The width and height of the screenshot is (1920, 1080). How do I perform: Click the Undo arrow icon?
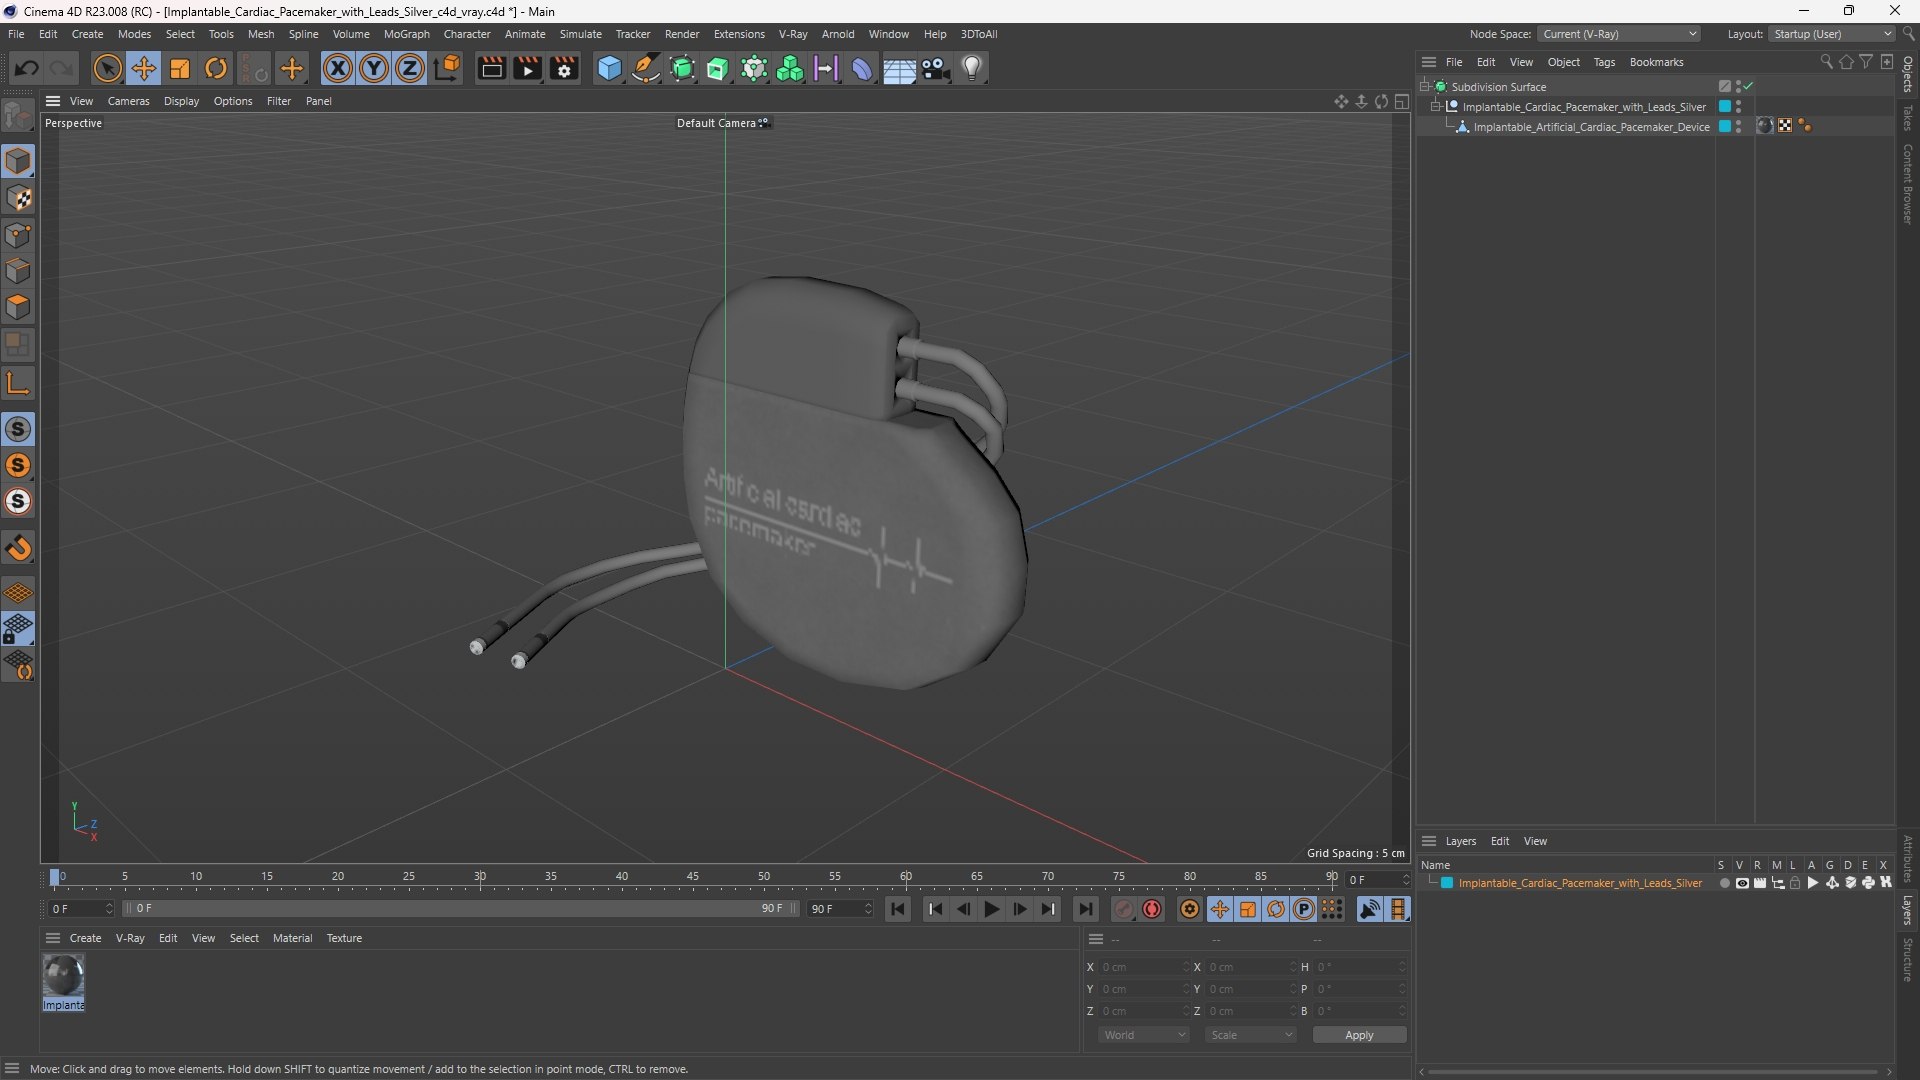(x=27, y=68)
